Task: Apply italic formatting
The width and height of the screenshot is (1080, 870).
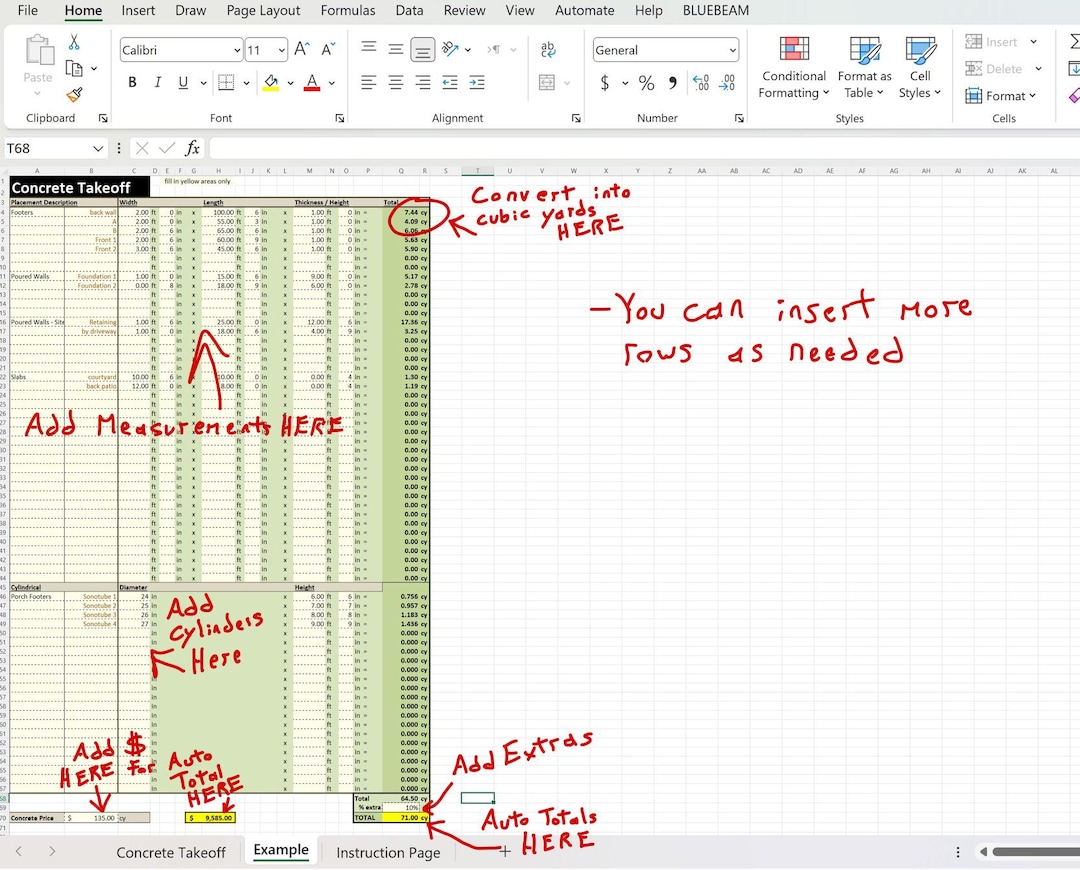Action: pos(157,82)
